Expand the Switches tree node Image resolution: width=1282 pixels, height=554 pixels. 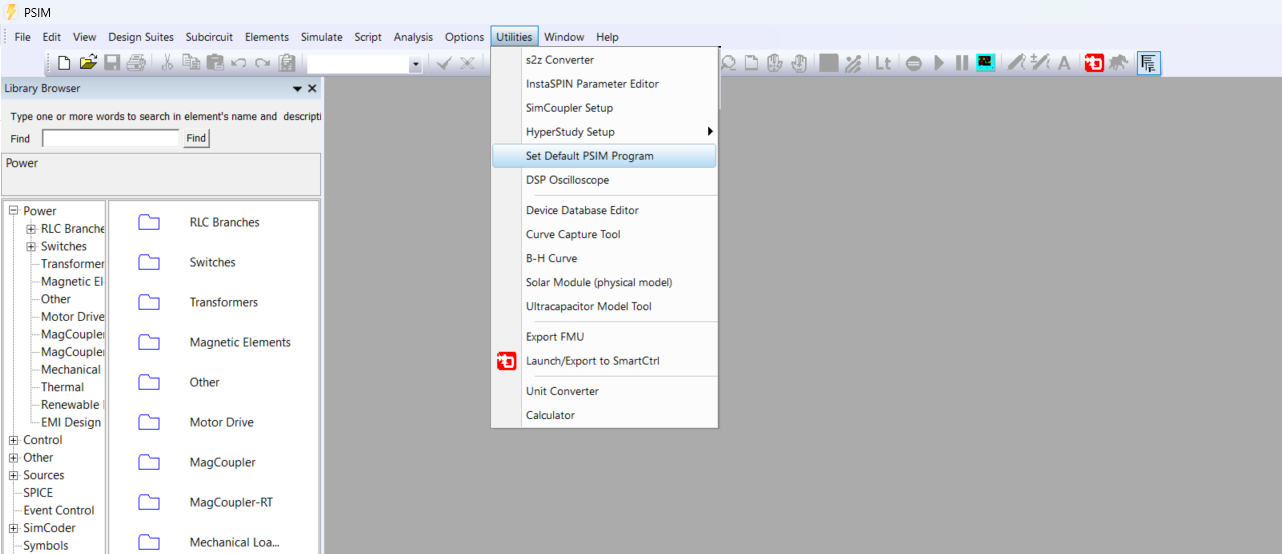tap(31, 246)
